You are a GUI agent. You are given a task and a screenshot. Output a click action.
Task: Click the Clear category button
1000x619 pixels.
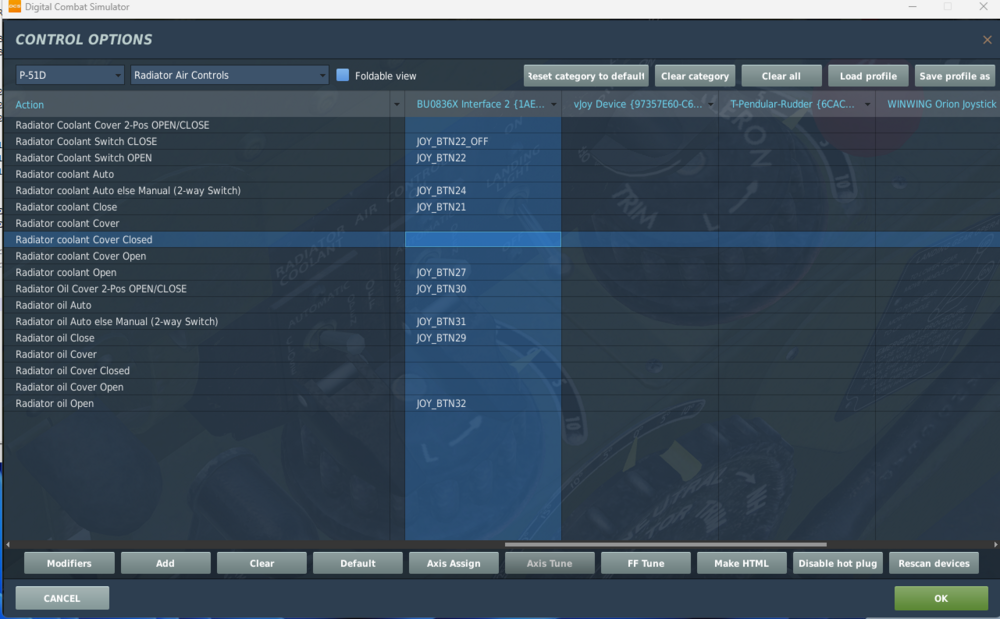[x=695, y=76]
